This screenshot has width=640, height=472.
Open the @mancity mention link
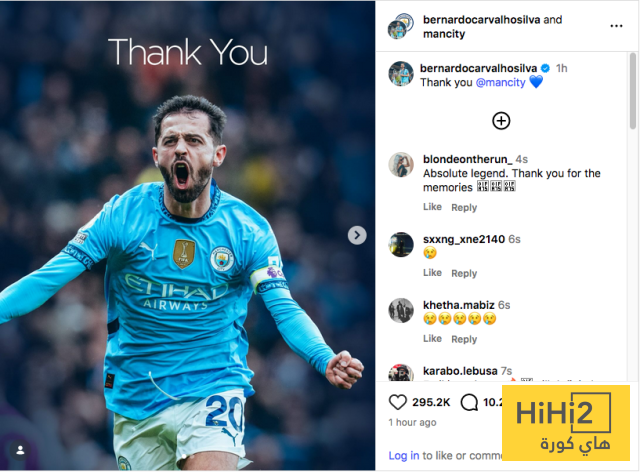(x=500, y=82)
